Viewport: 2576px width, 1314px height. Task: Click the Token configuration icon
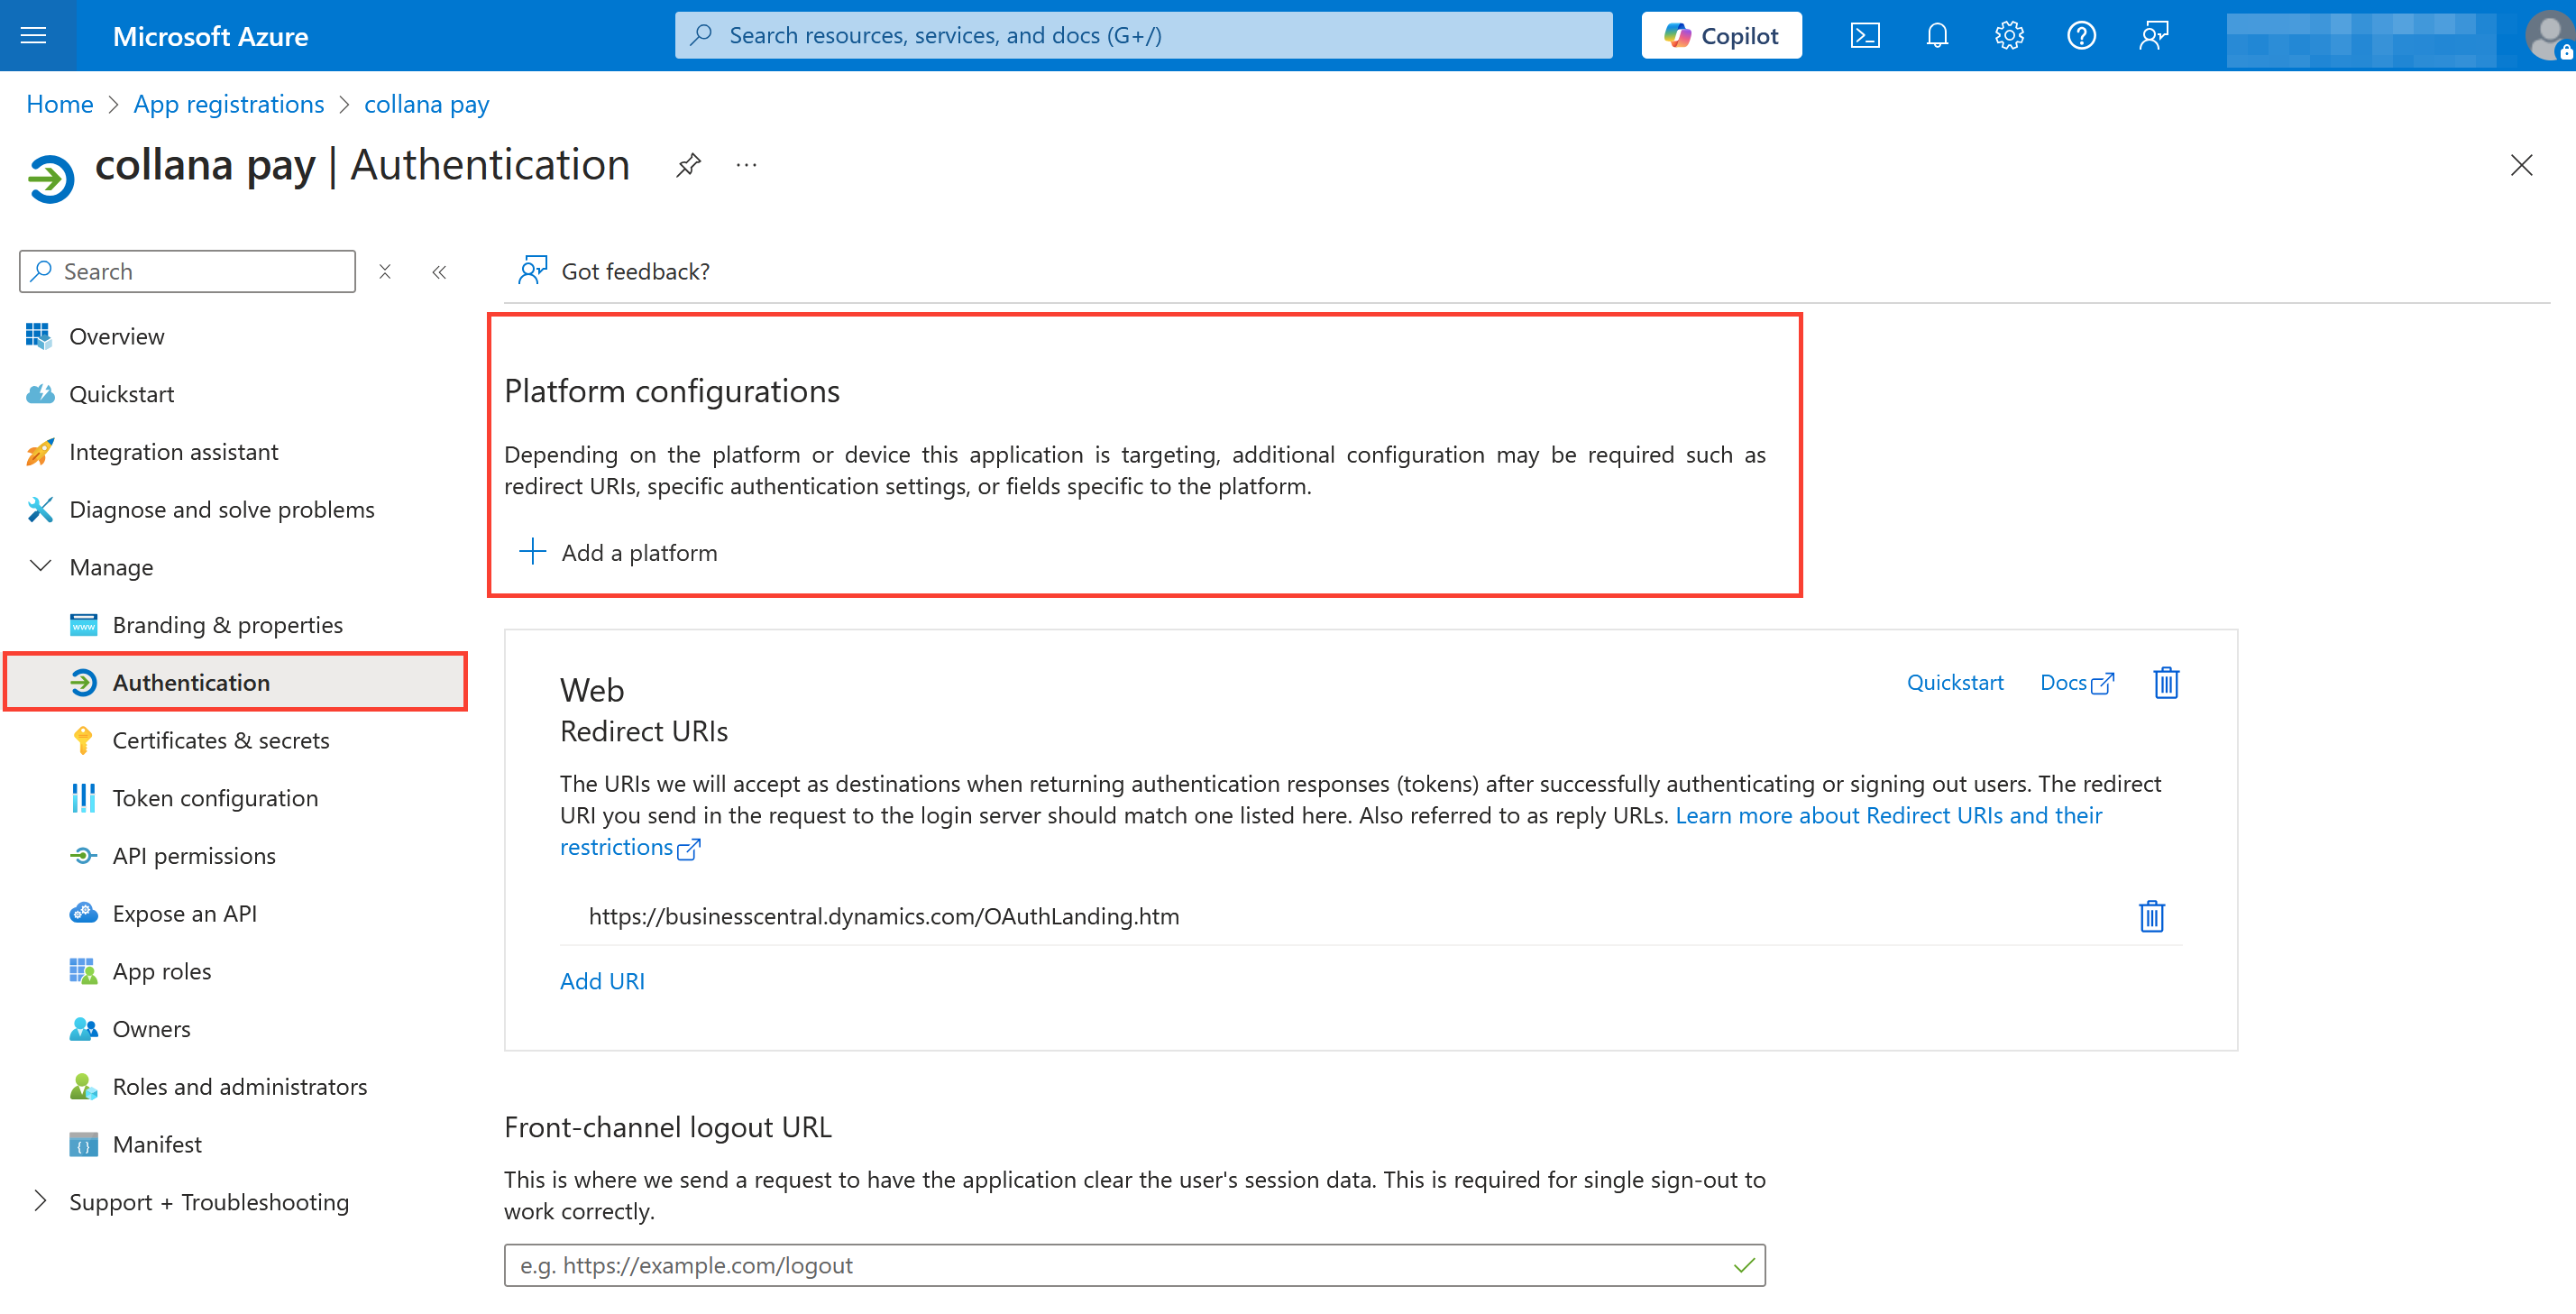coord(83,798)
